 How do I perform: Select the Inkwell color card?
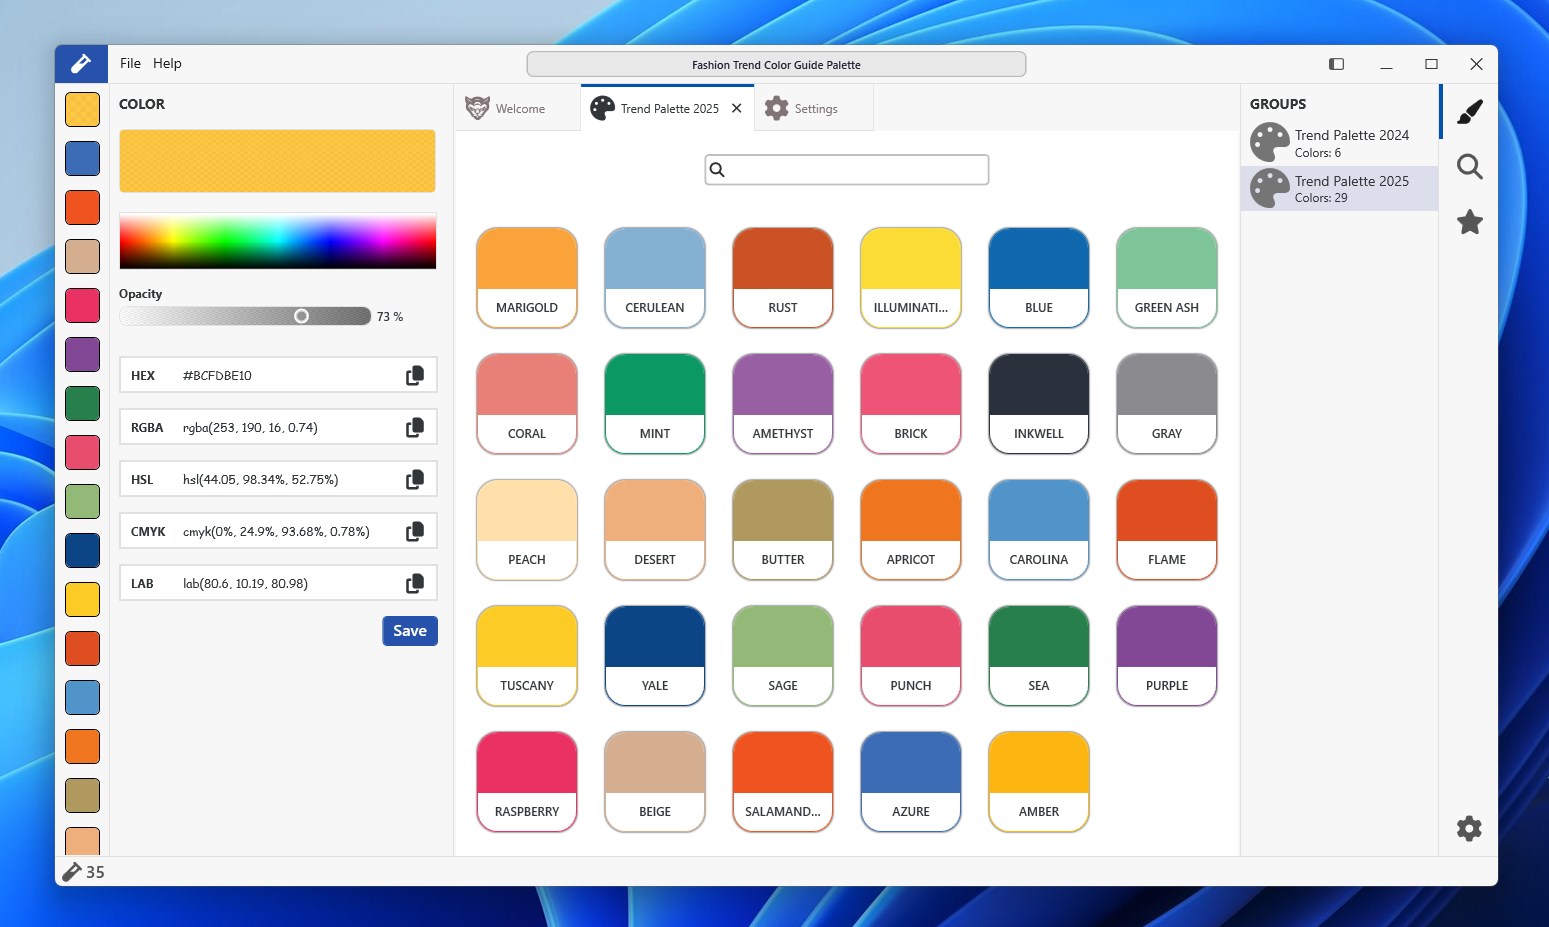pos(1039,404)
